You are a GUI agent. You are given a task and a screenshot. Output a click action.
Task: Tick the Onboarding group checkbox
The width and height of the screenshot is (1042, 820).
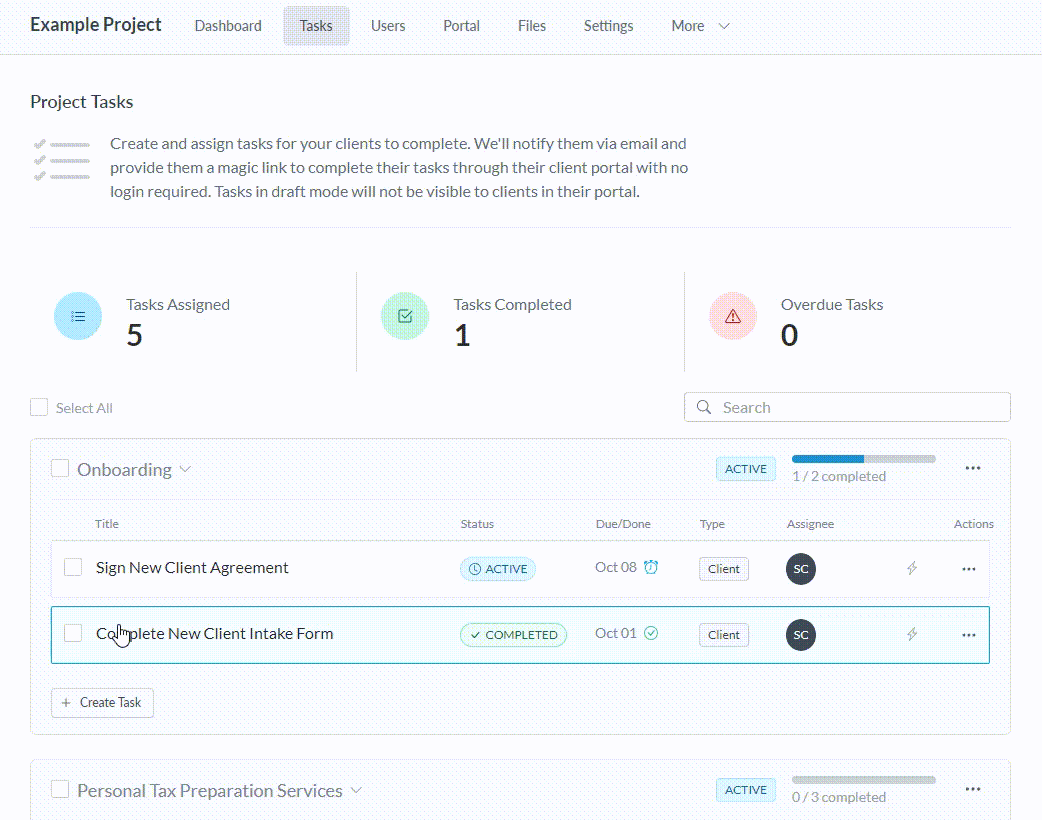click(x=60, y=468)
